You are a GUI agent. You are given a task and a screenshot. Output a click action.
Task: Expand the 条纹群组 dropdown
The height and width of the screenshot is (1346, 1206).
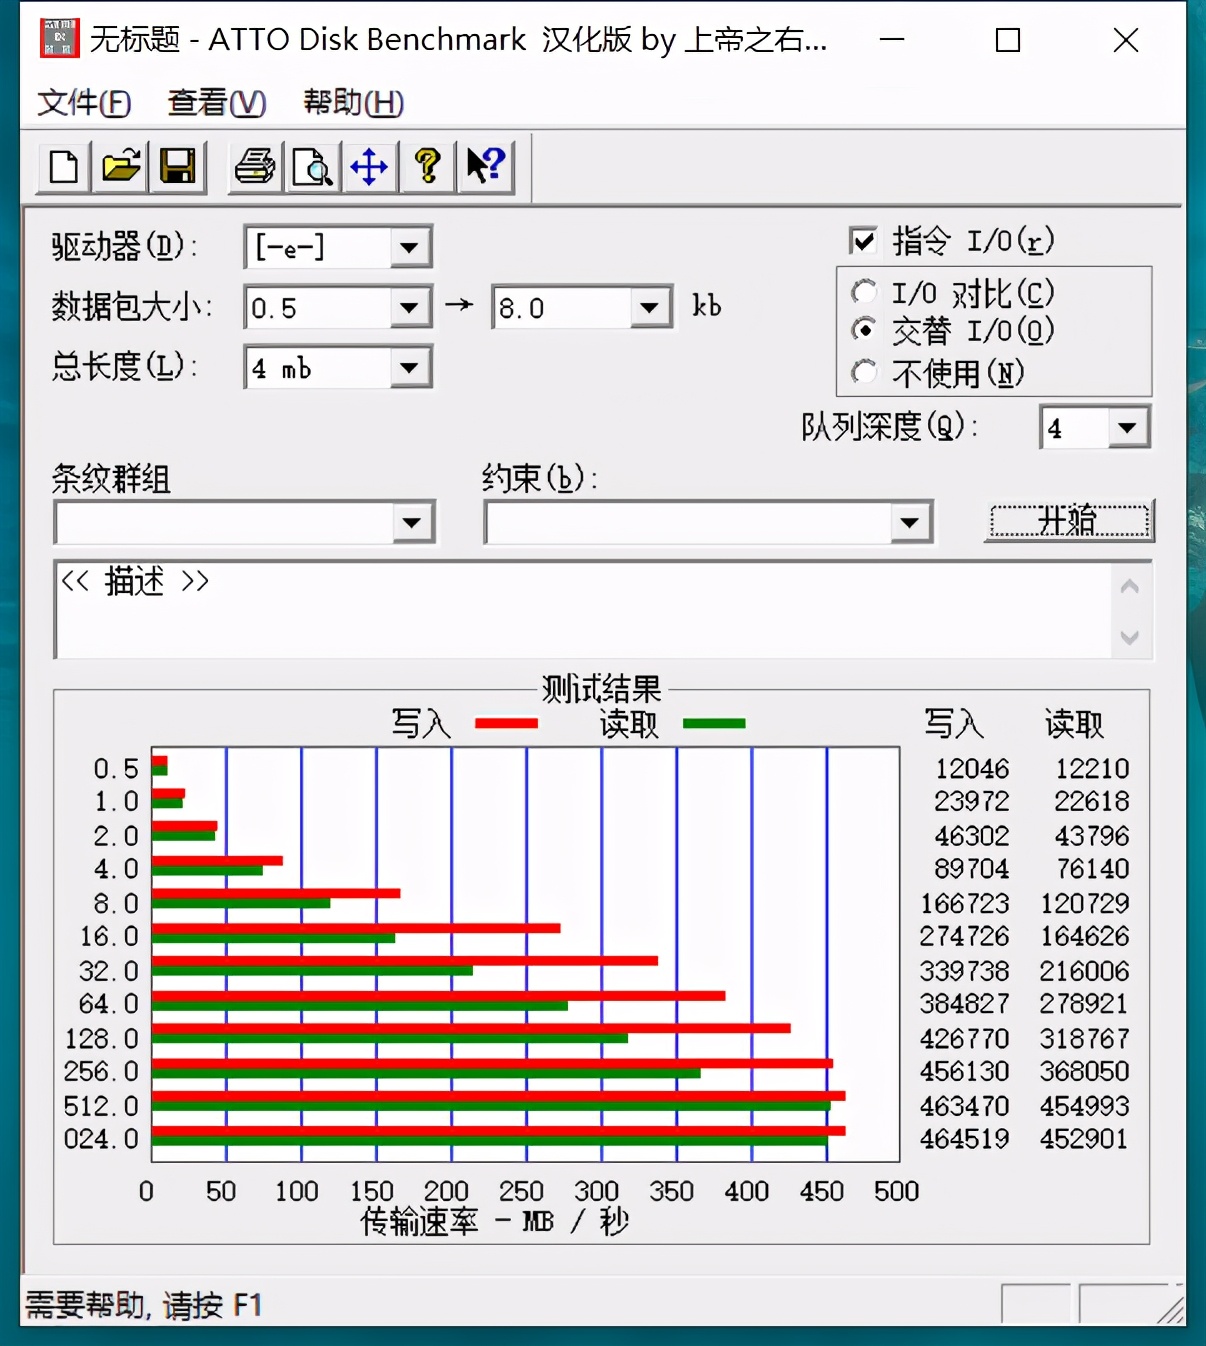[412, 522]
